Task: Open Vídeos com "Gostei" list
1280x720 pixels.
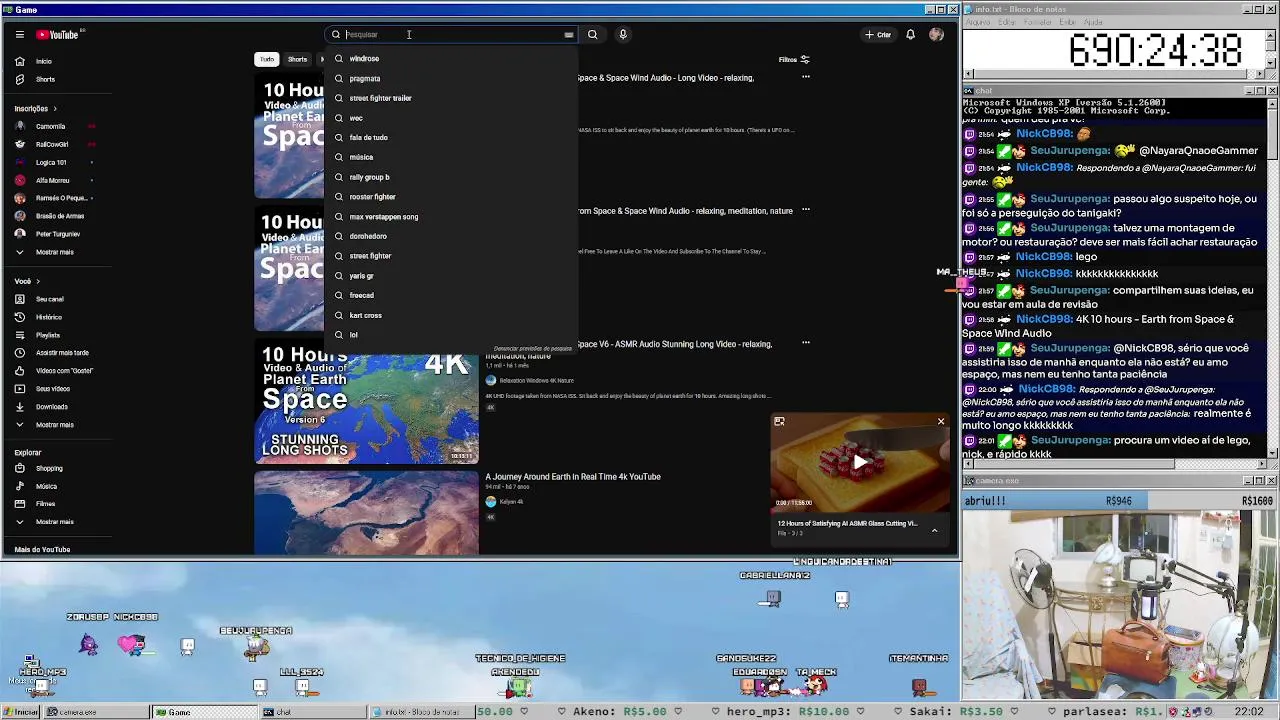Action: pos(64,371)
